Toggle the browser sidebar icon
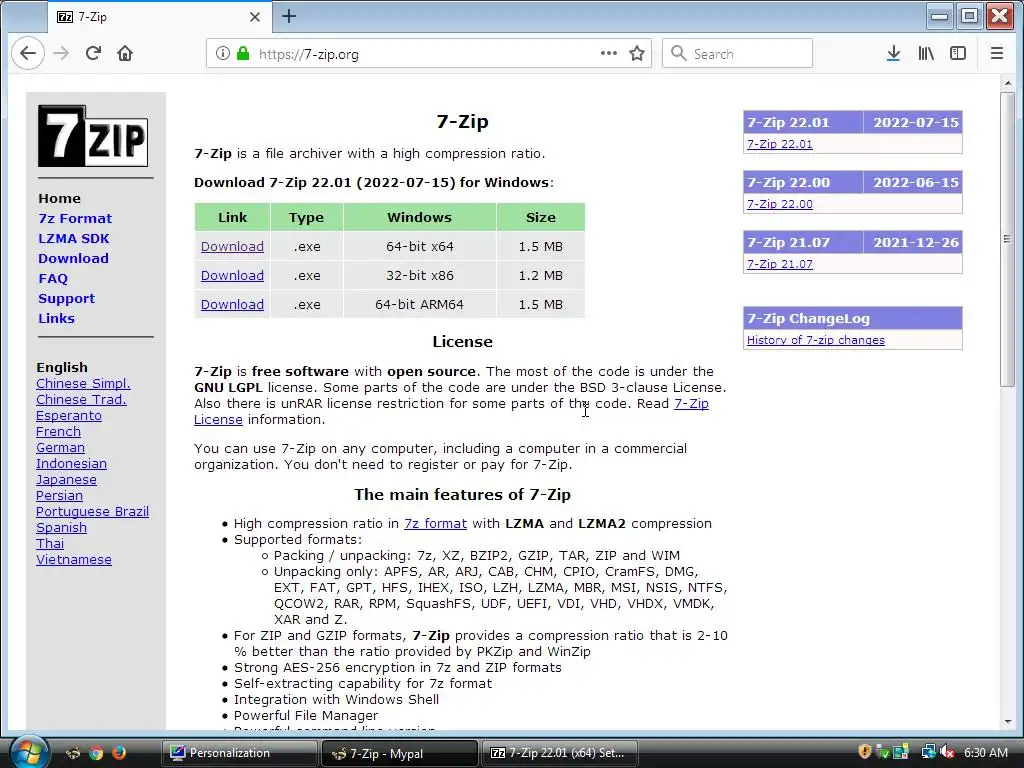The height and width of the screenshot is (768, 1024). 958,54
